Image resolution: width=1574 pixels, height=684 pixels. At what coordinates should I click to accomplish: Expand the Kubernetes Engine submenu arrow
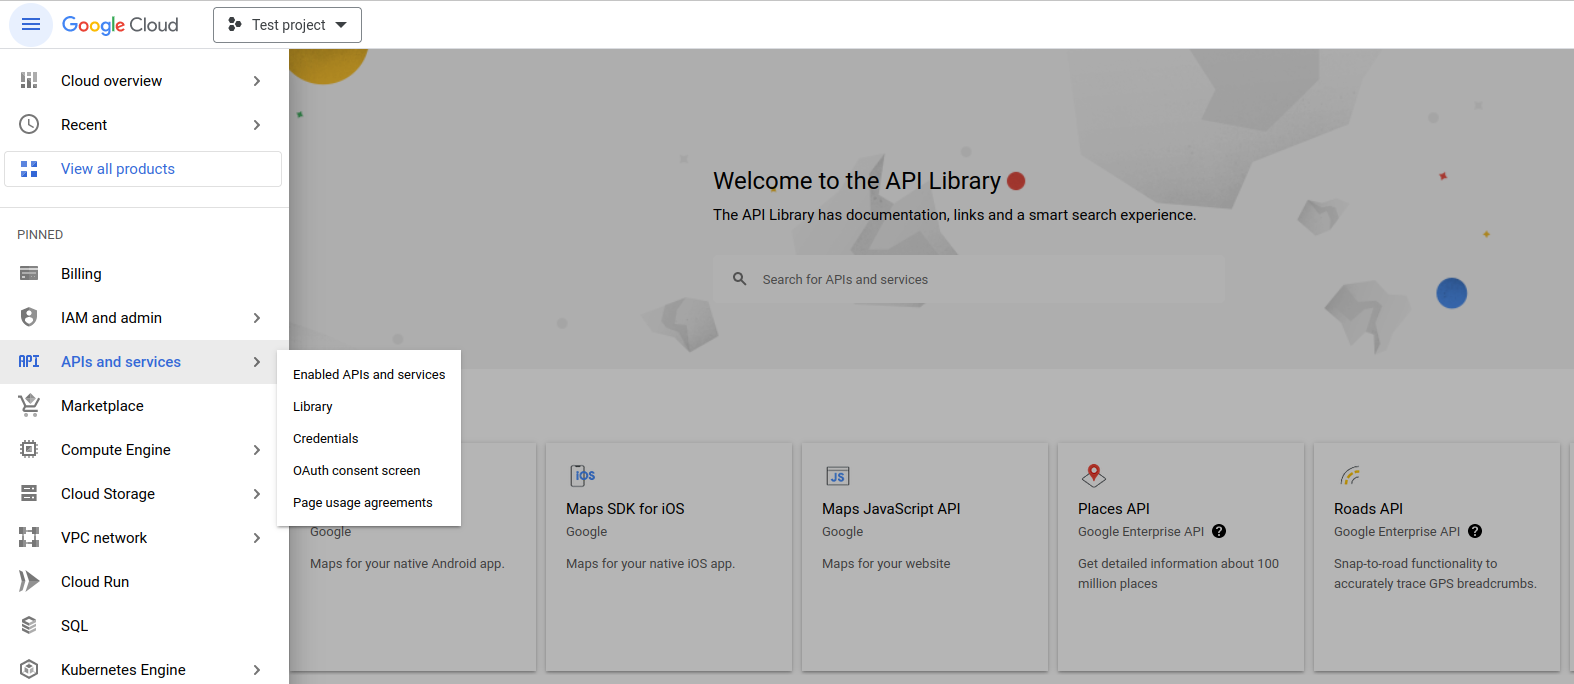tap(257, 670)
